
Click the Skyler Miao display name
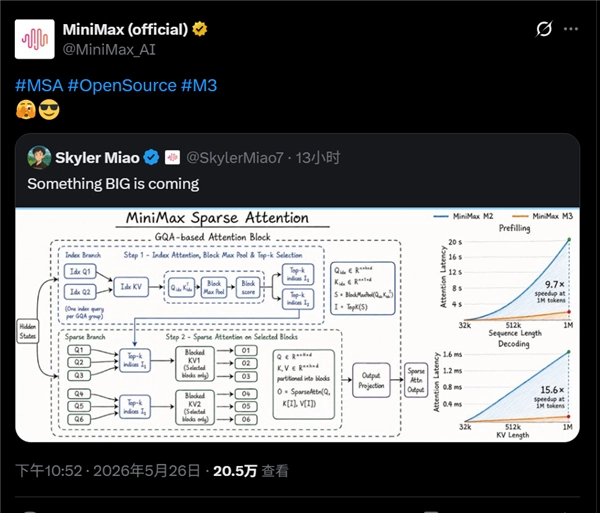97,158
